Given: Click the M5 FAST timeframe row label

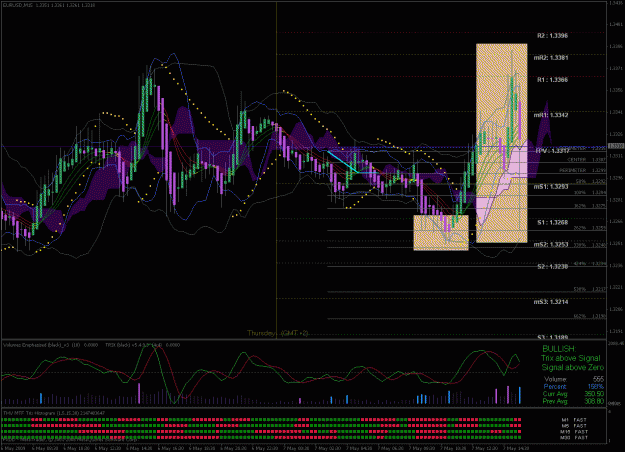Looking at the screenshot, I should [574, 426].
